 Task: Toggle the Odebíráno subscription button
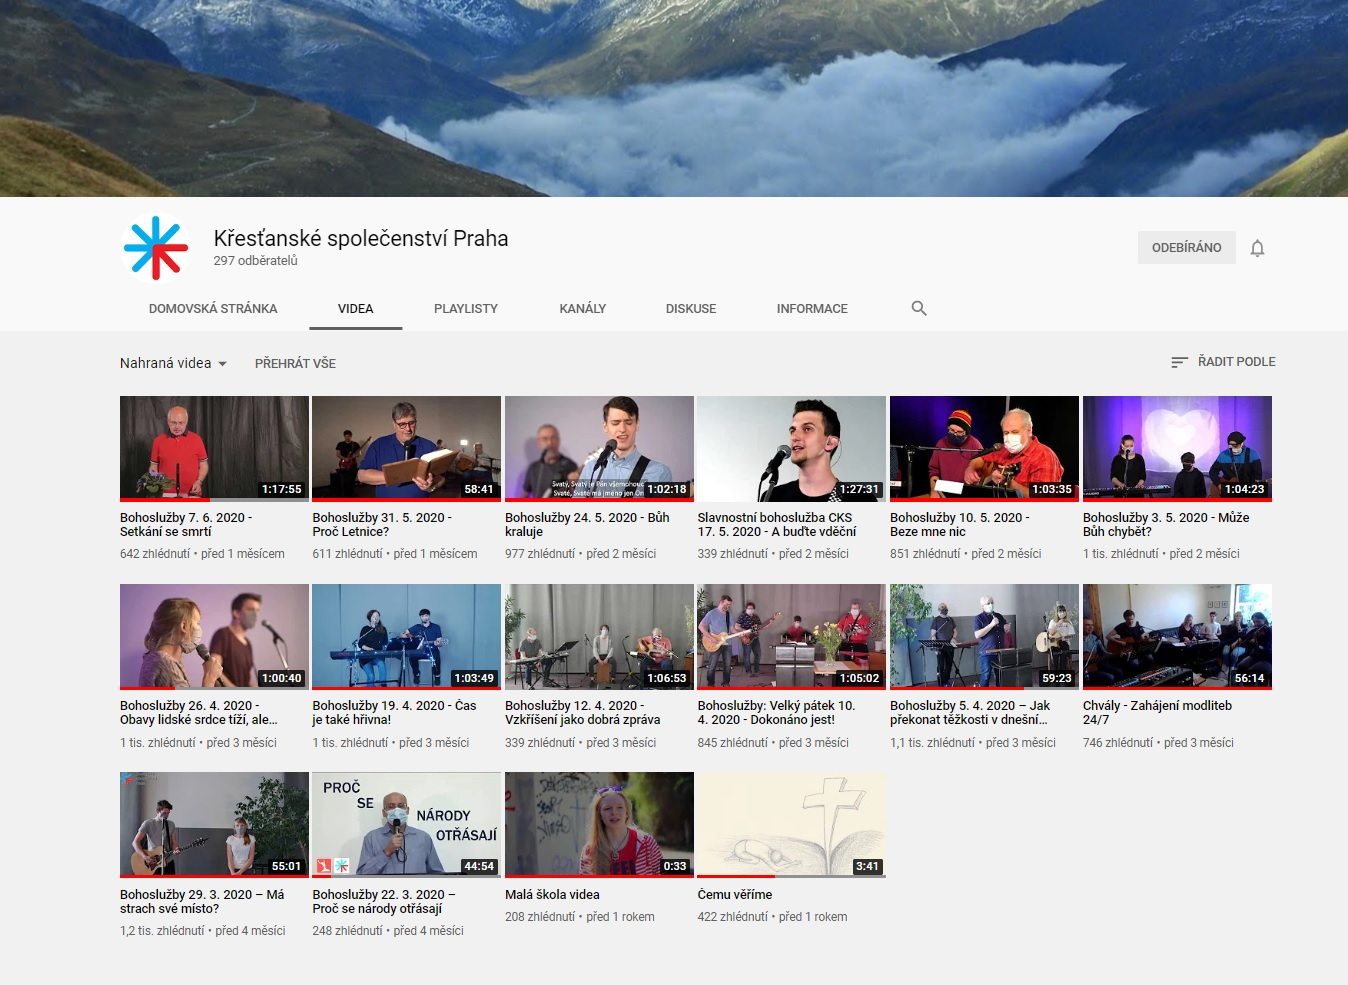click(1186, 248)
